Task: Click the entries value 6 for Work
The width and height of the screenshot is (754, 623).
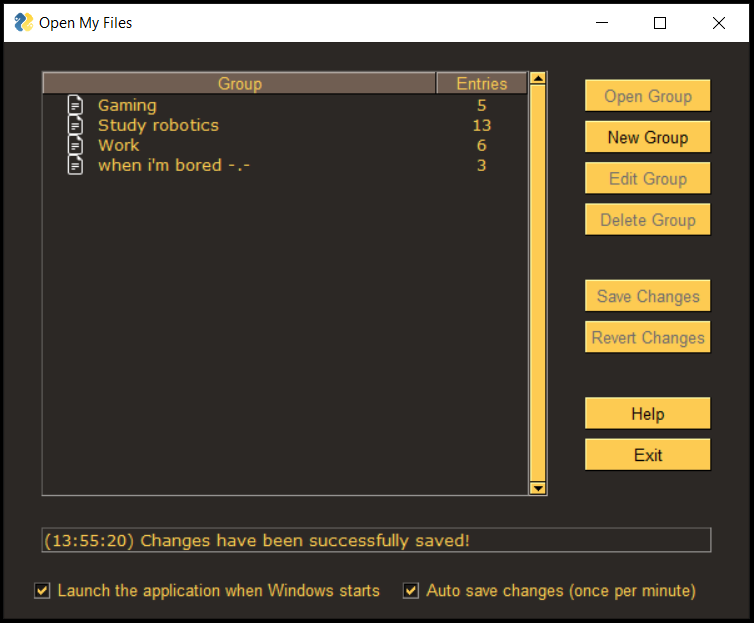Action: click(481, 145)
